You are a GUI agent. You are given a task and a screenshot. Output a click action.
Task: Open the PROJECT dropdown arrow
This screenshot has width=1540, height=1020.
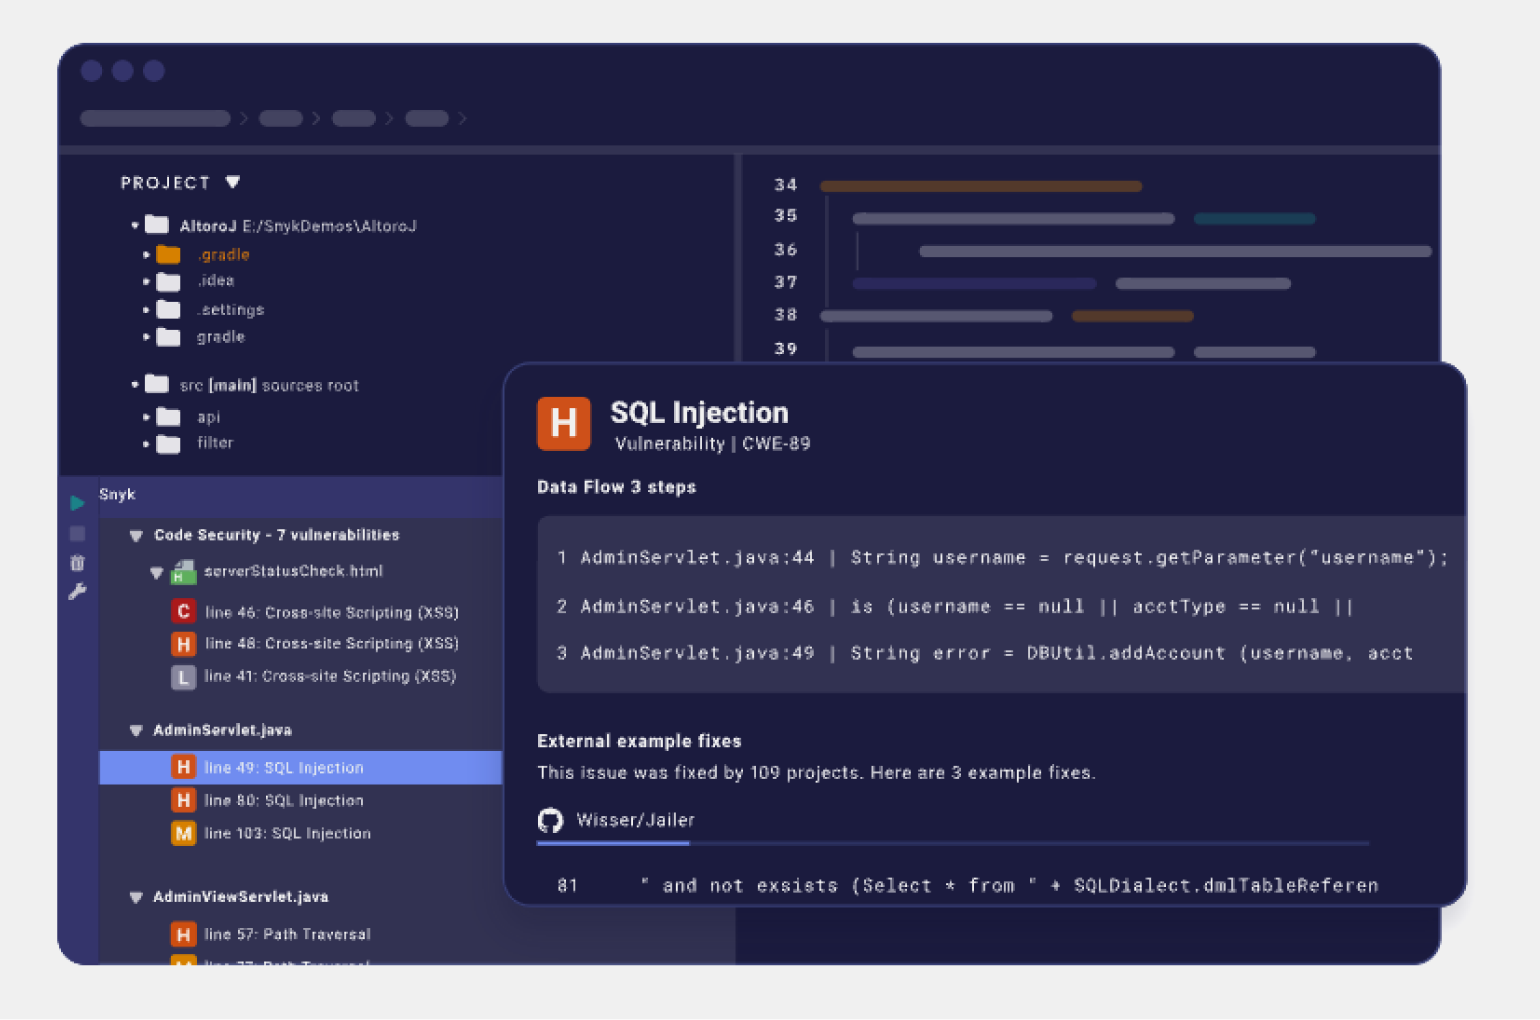click(233, 182)
